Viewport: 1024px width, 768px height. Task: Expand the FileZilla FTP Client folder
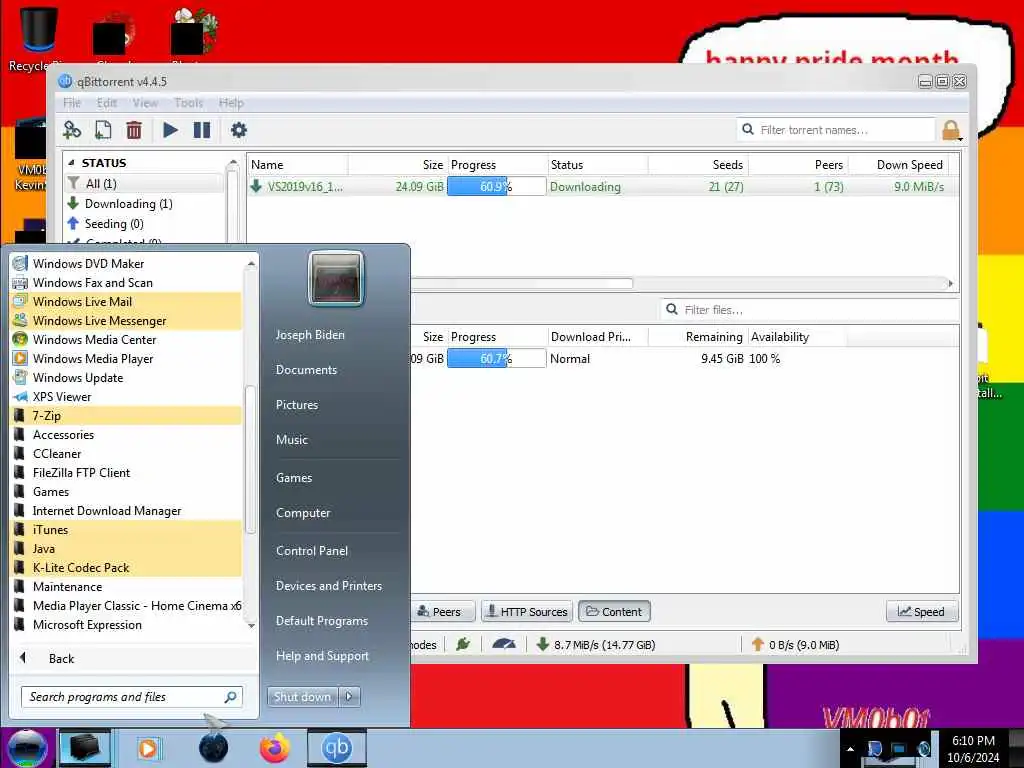pyautogui.click(x=127, y=473)
